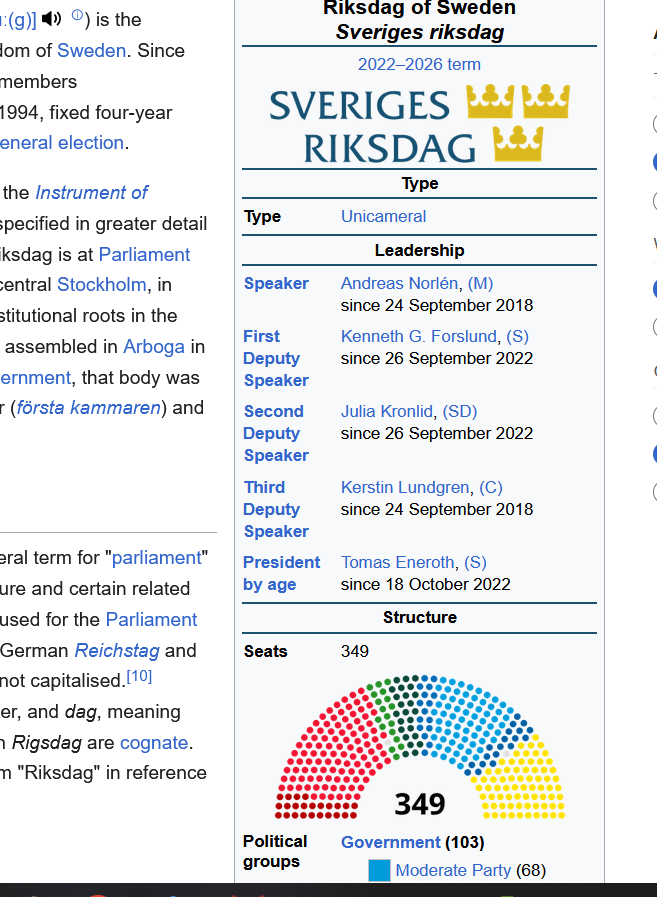The height and width of the screenshot is (897, 657).
Task: Open the cognate link
Action: 154,743
